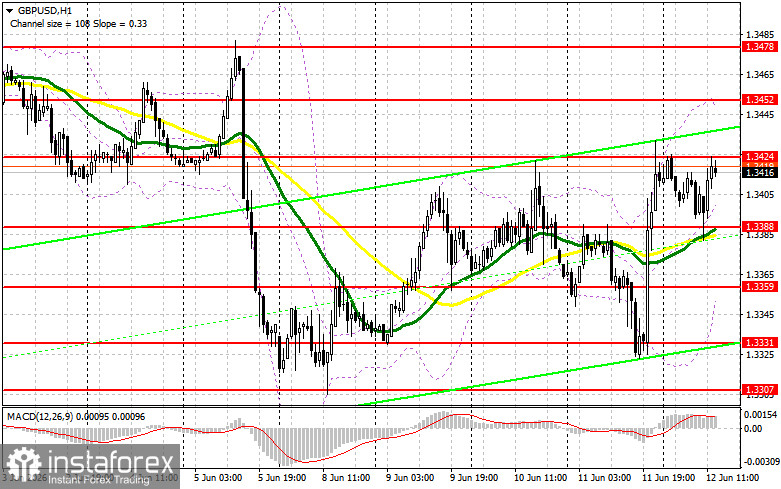The height and width of the screenshot is (489, 781).
Task: Click the 1.3325 price axis tick
Action: click(x=760, y=355)
